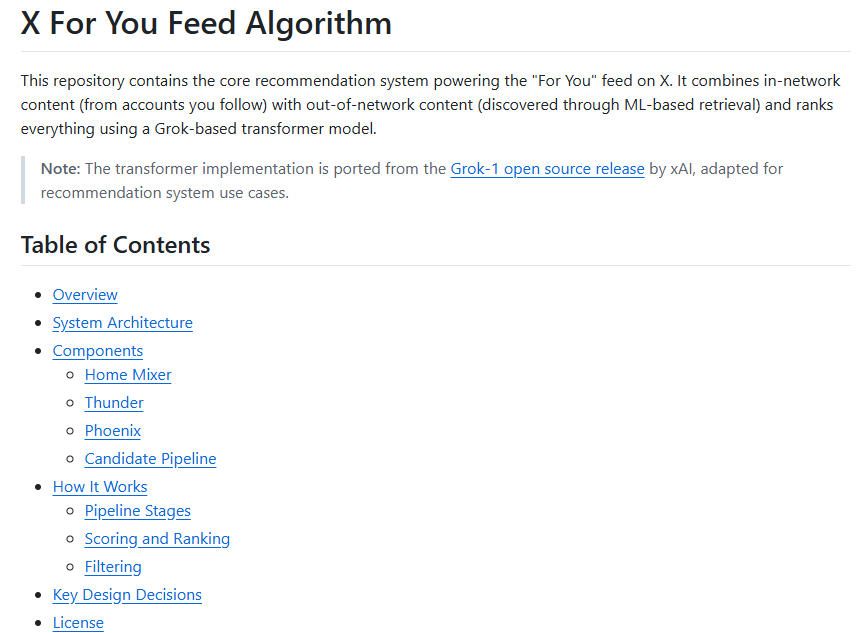Navigate to the Thunder component link
Image resolution: width=866 pixels, height=633 pixels.
point(114,403)
